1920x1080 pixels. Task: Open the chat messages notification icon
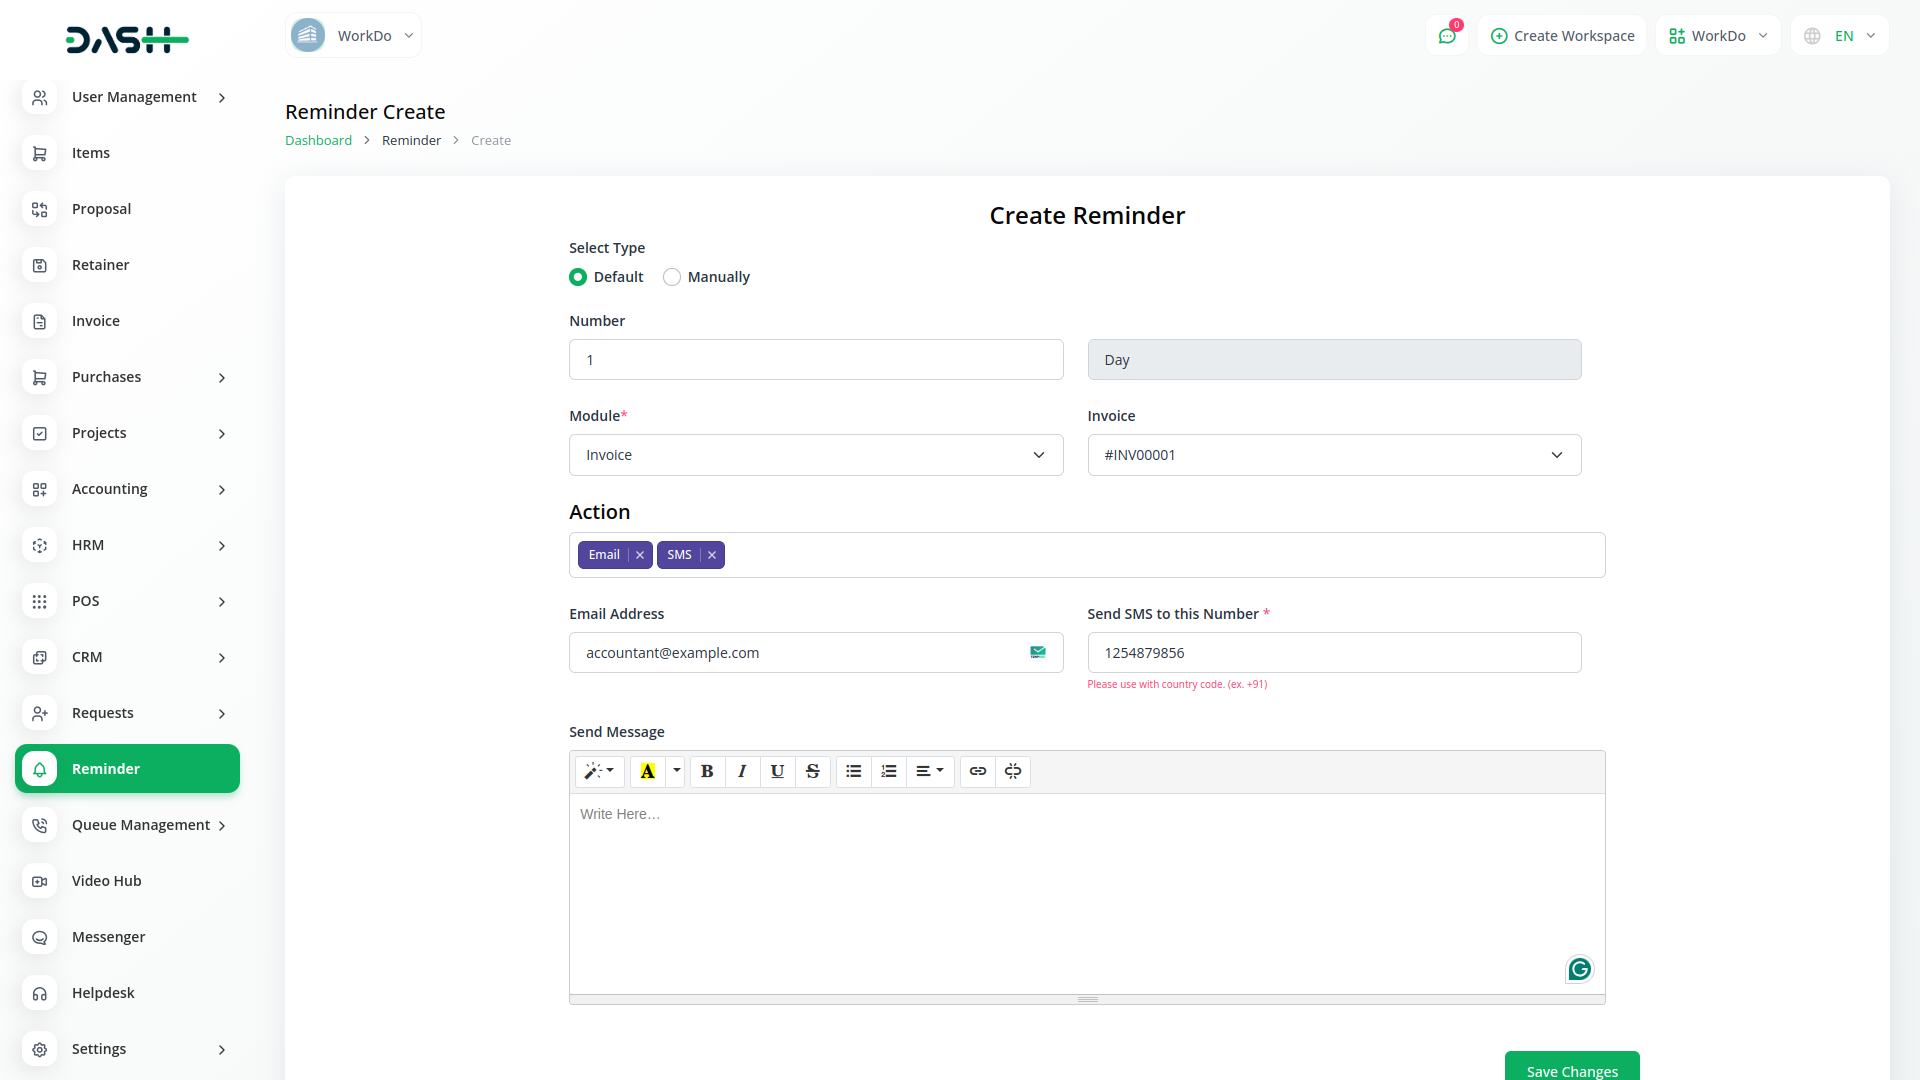point(1446,36)
